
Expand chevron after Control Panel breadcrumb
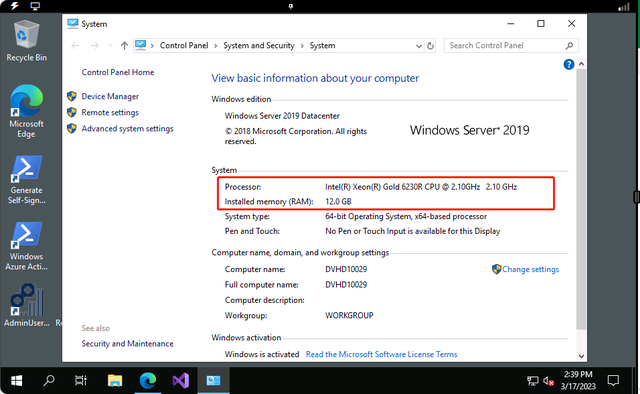tap(216, 46)
